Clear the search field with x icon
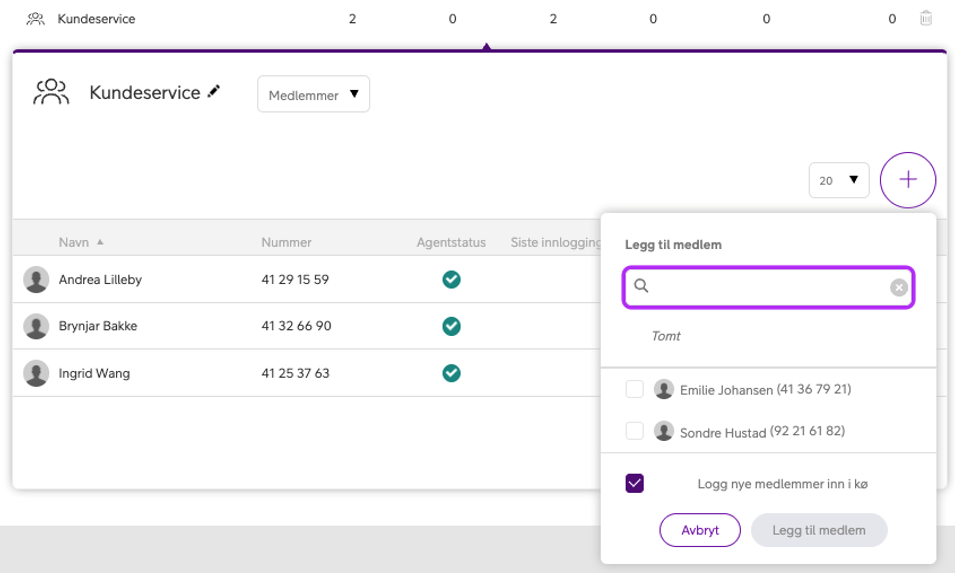 coord(898,287)
